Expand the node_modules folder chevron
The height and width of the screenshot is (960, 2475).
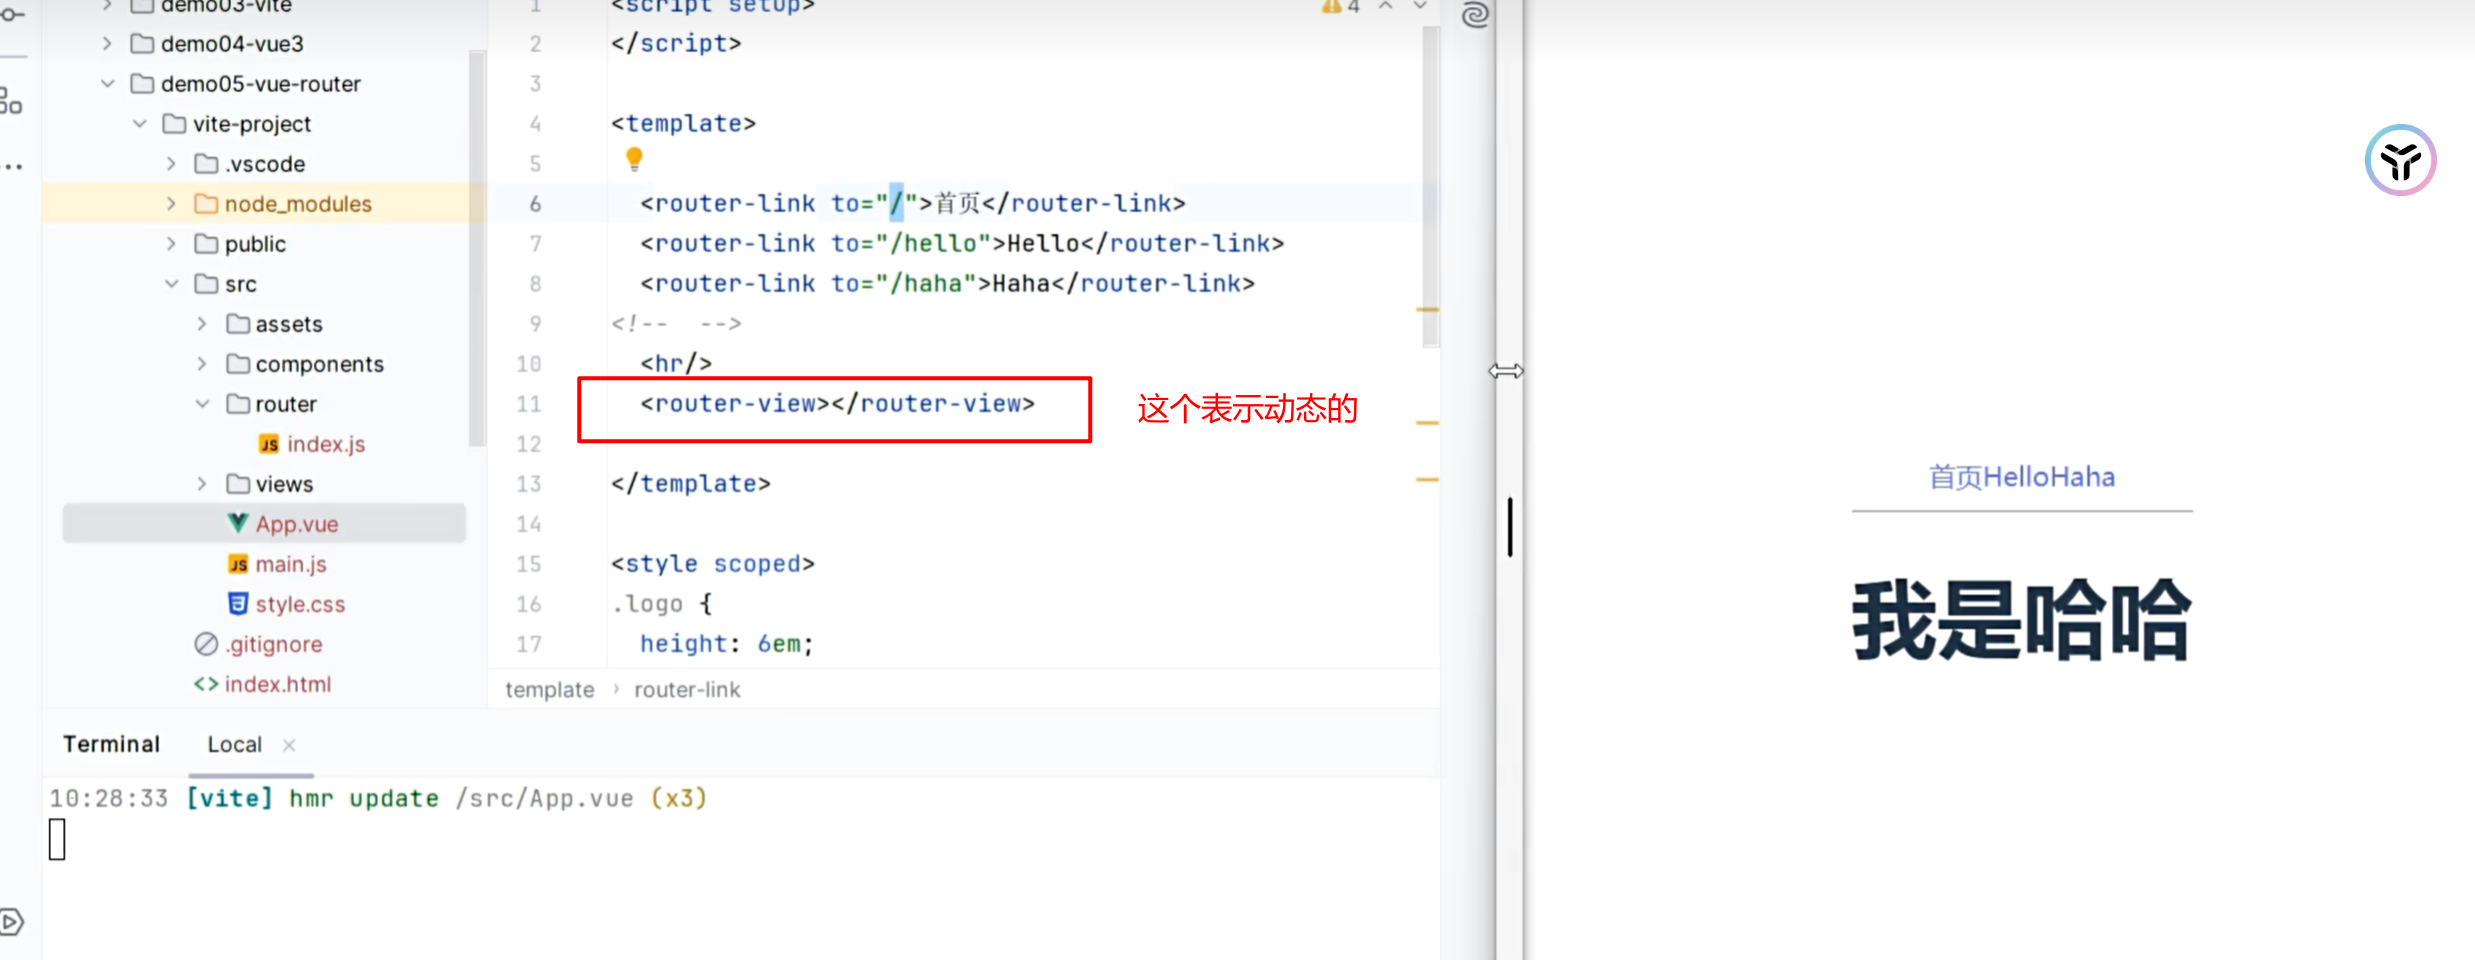(171, 204)
